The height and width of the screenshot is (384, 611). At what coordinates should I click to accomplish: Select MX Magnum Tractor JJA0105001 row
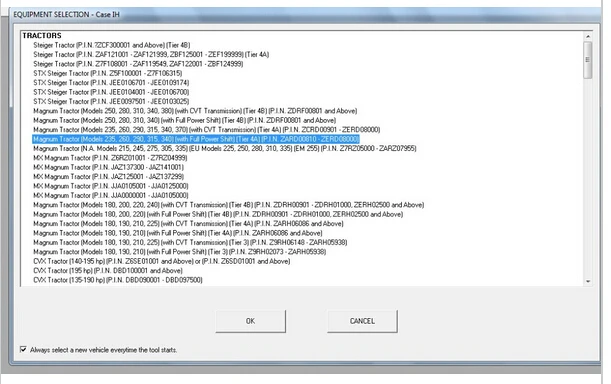click(x=111, y=186)
